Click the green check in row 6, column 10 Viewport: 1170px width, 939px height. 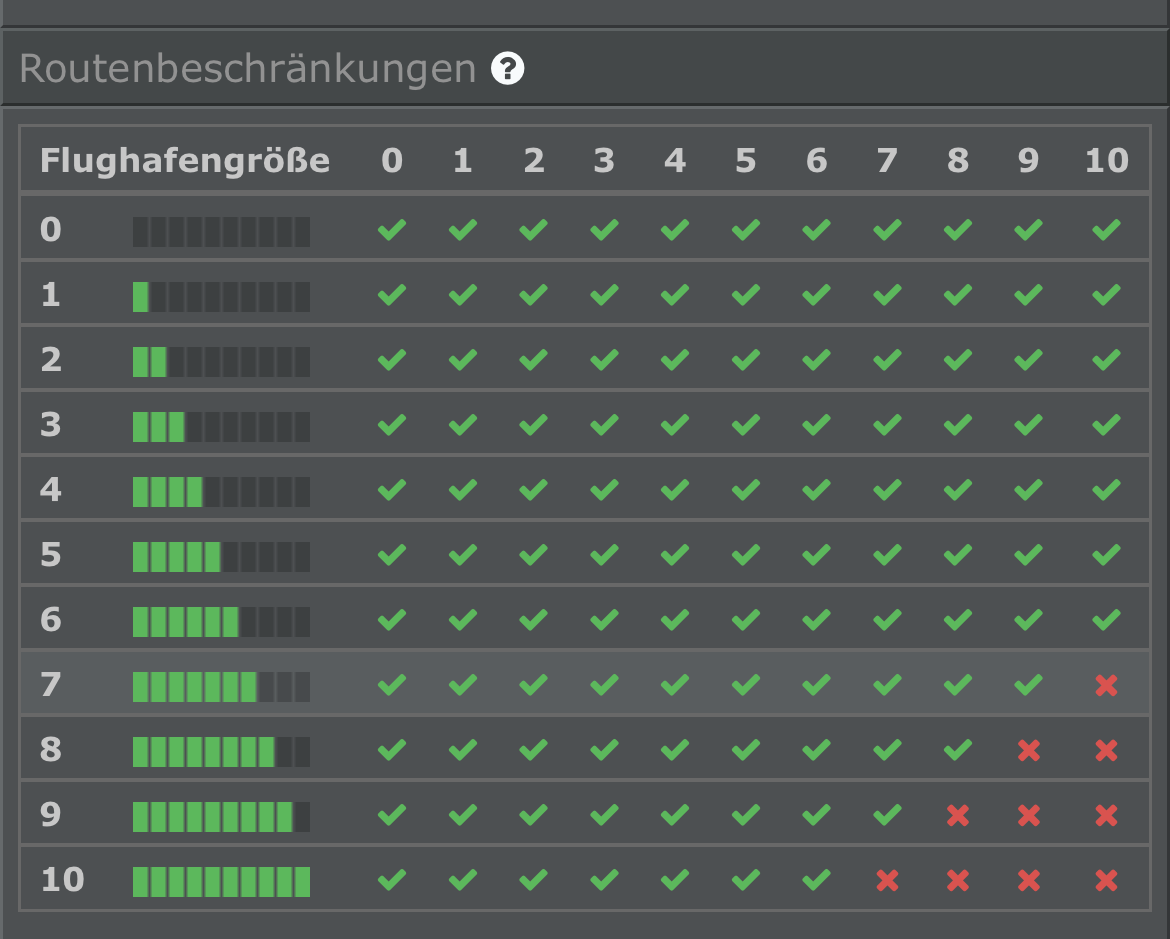click(1106, 620)
